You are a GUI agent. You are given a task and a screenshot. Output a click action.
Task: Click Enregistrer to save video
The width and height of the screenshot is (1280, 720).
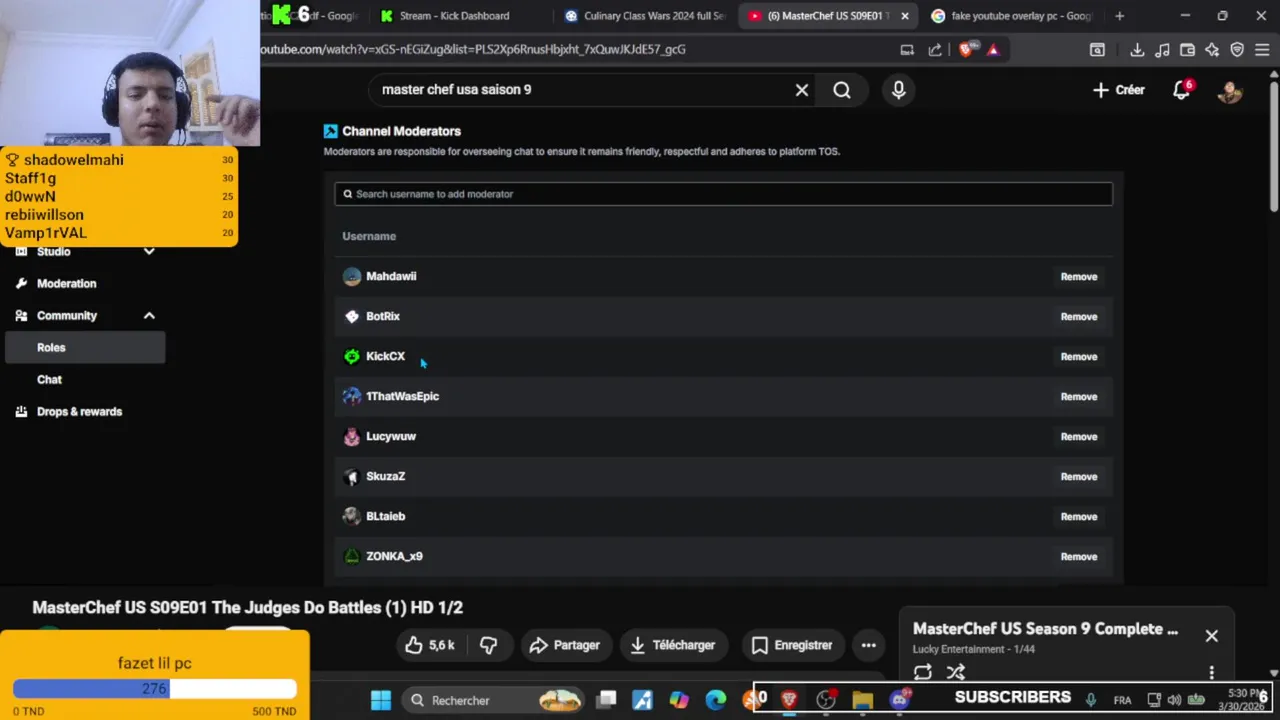792,646
